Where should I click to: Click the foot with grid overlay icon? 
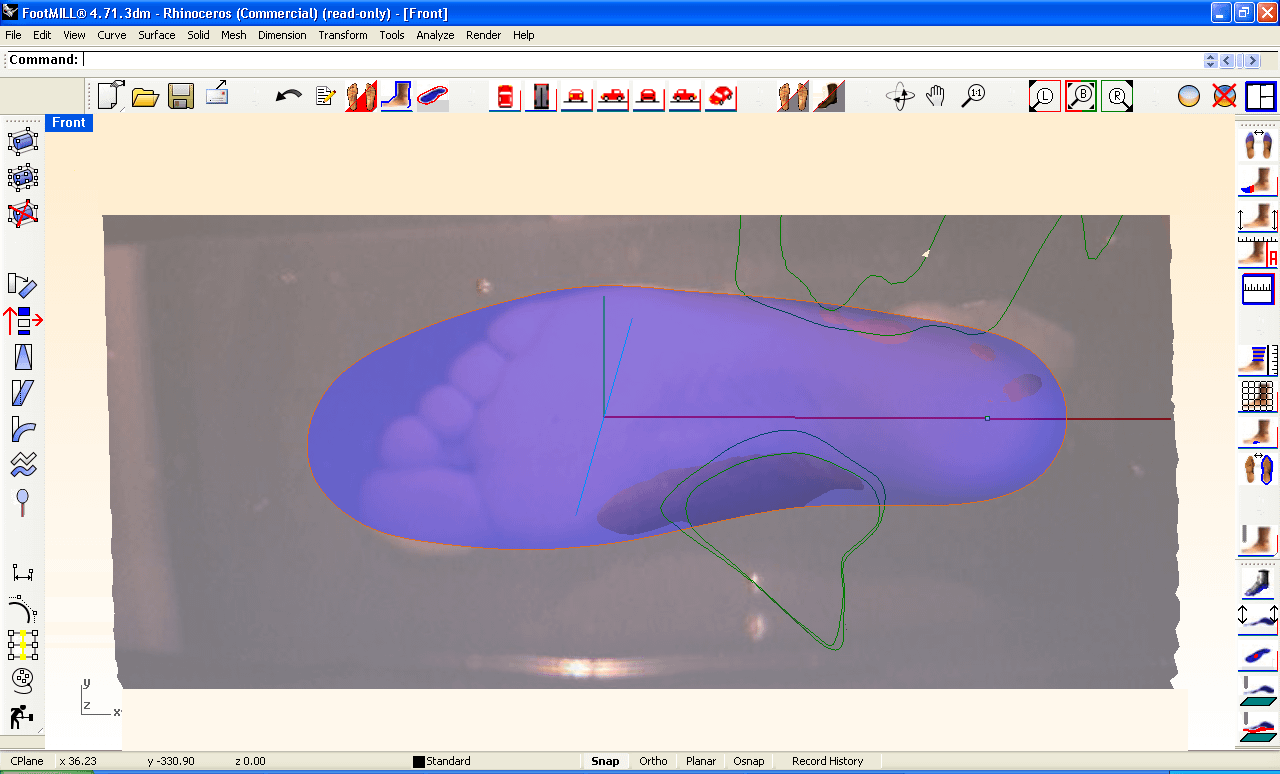pos(1259,396)
